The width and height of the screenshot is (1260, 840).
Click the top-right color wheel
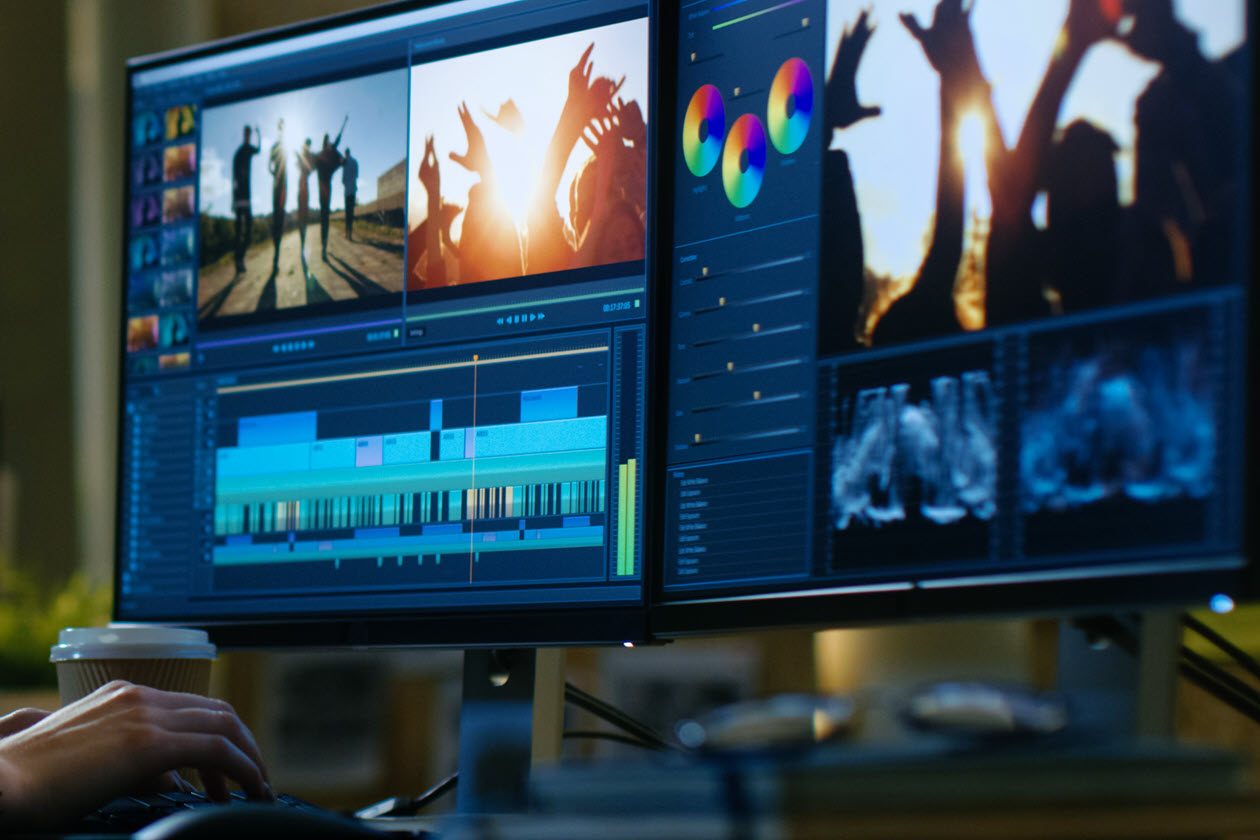[x=790, y=105]
